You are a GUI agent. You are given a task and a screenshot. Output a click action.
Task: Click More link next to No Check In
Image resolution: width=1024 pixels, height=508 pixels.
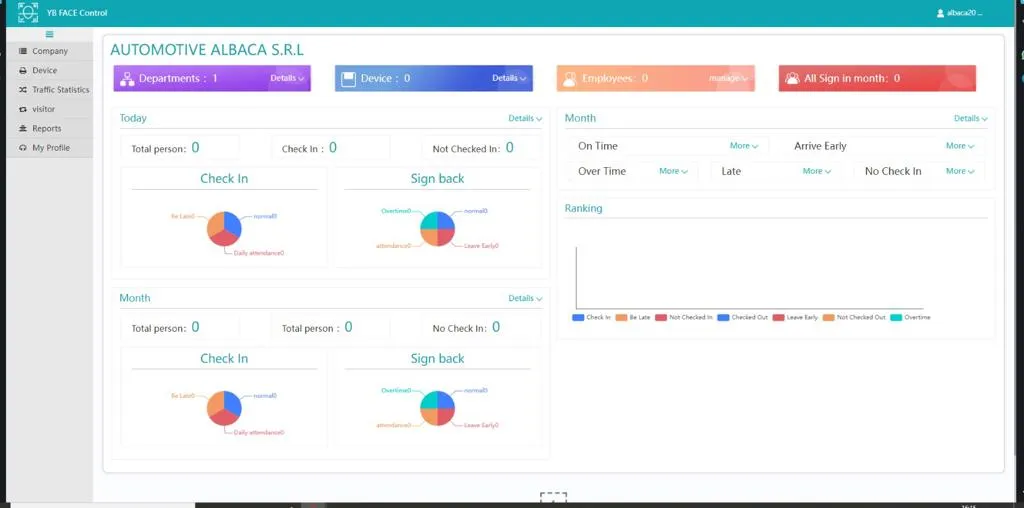(x=960, y=171)
